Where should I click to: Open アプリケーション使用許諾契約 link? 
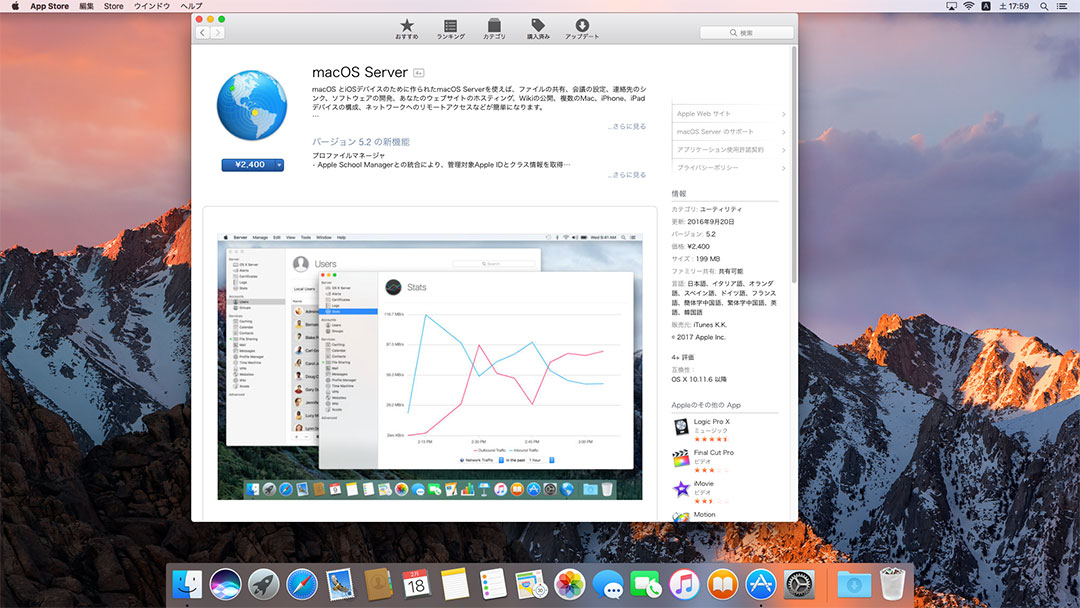point(729,149)
